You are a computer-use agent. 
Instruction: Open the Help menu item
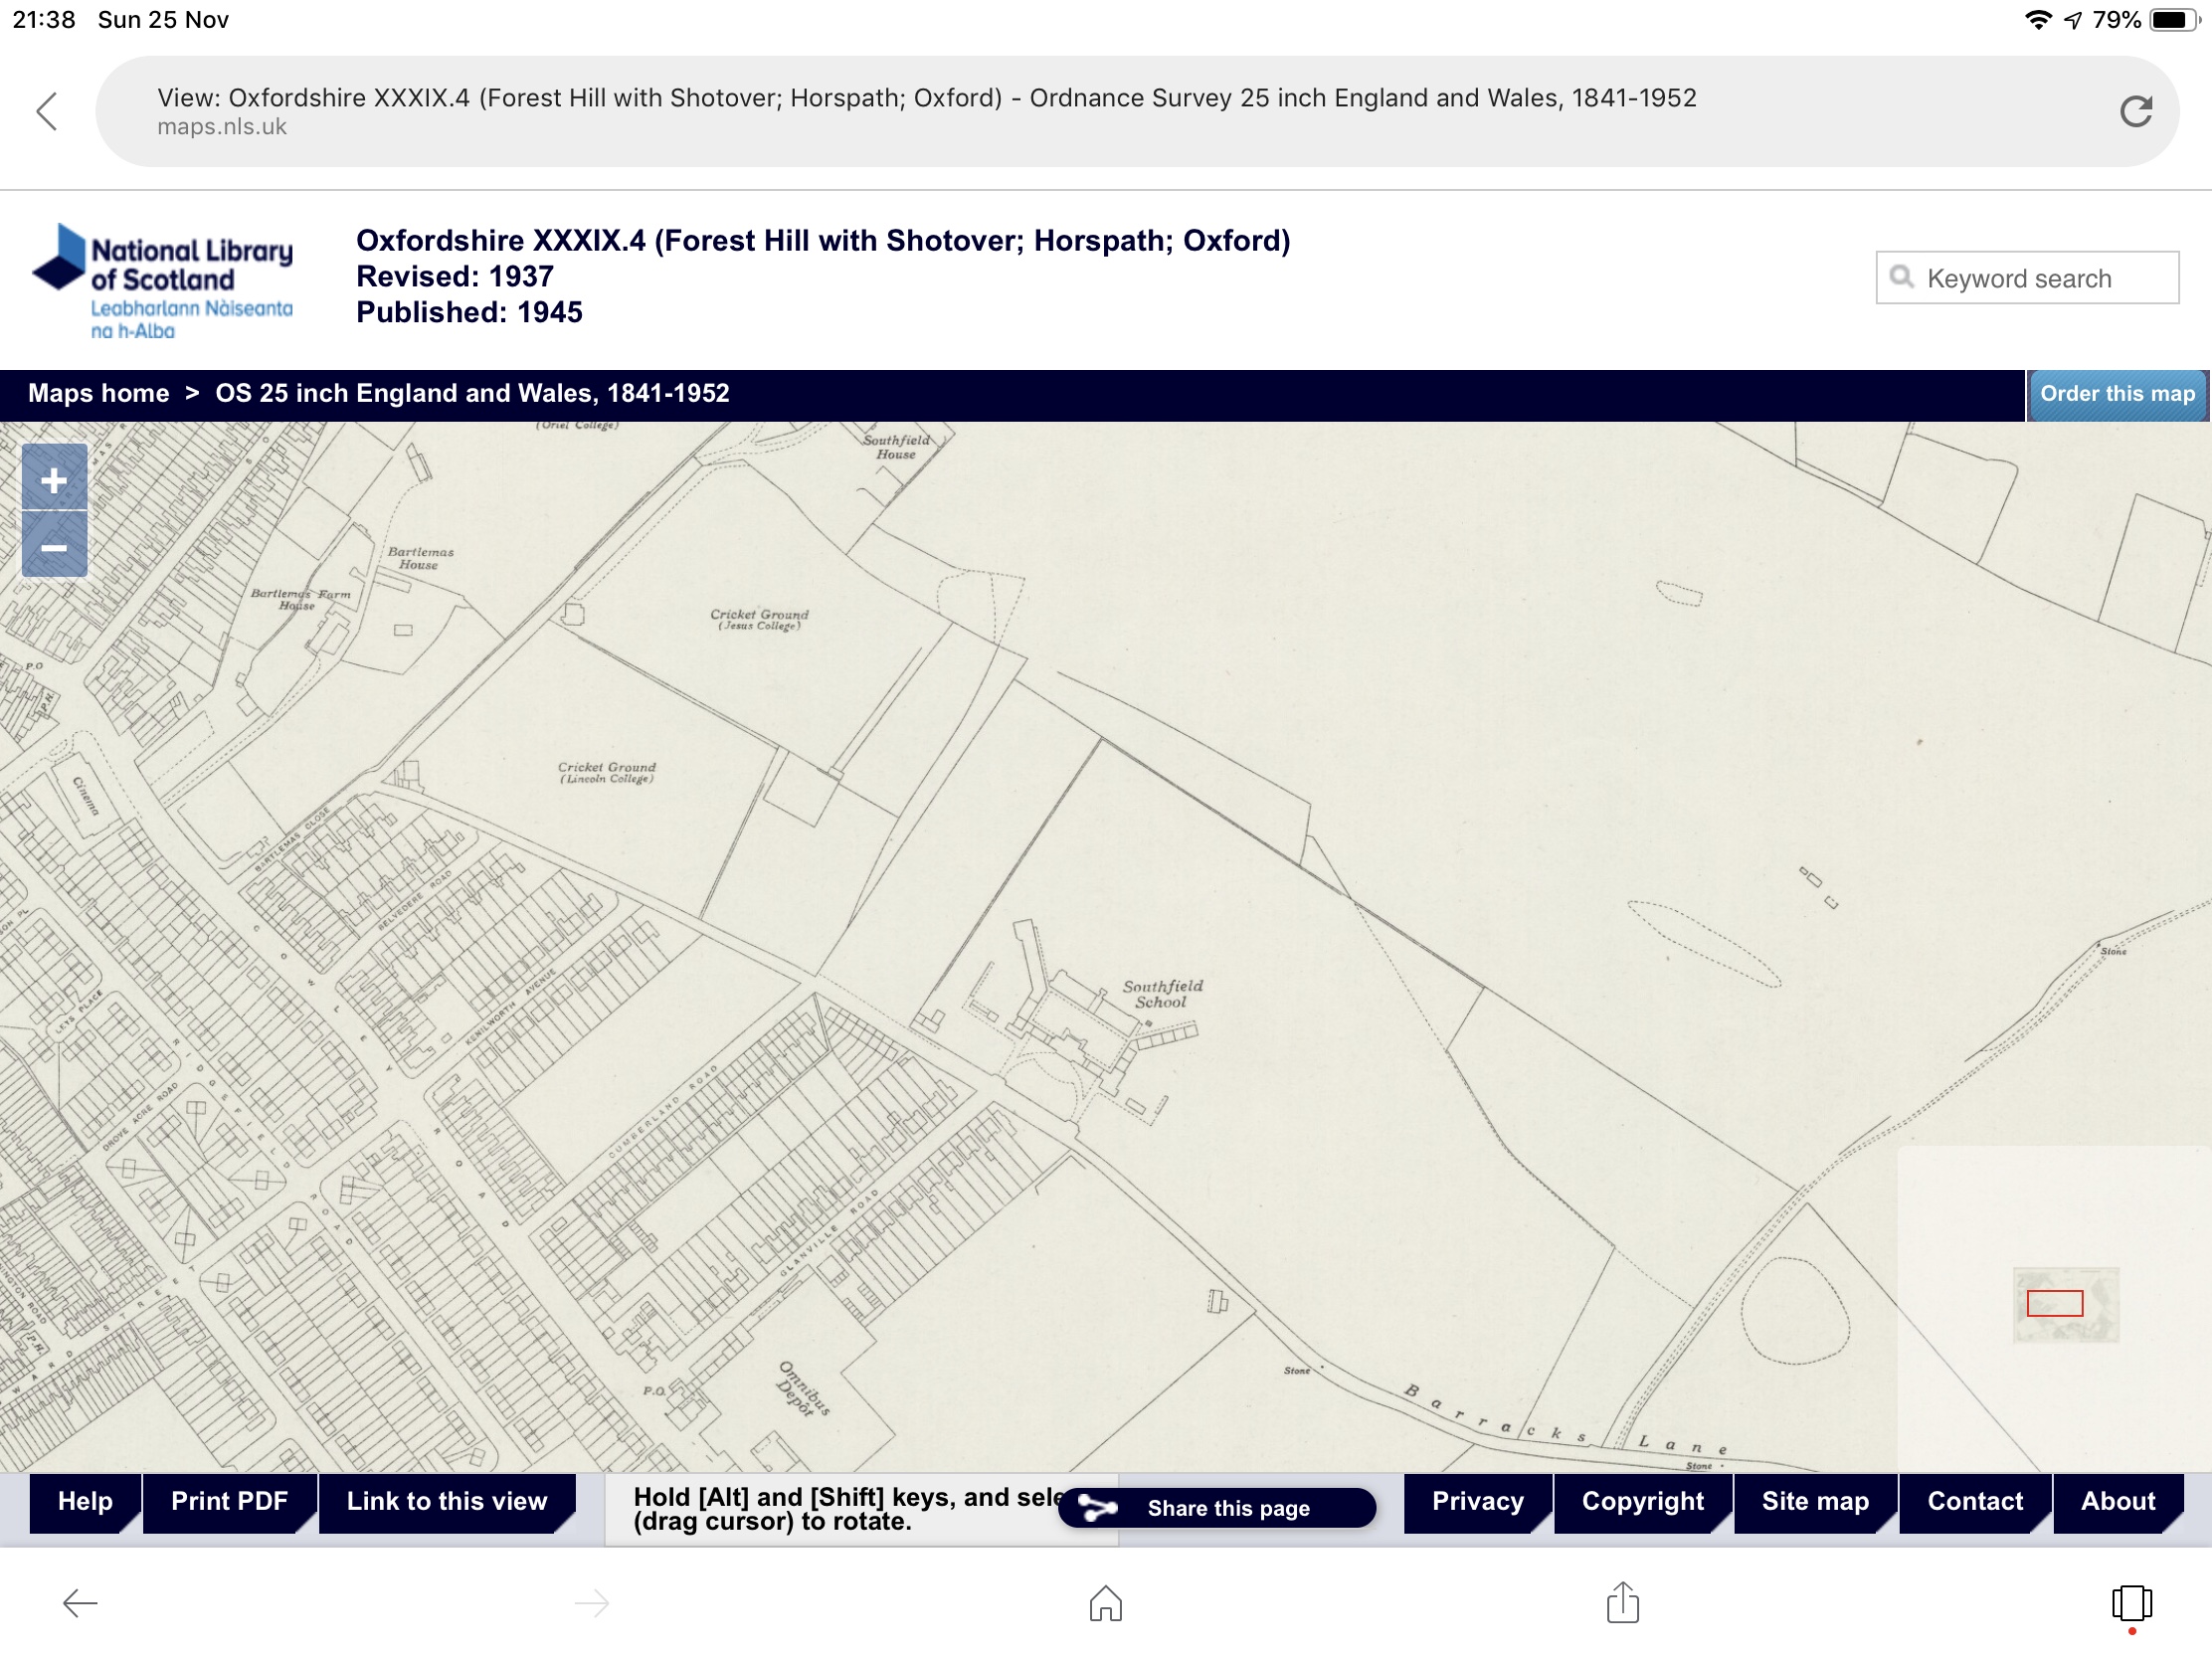coord(85,1501)
